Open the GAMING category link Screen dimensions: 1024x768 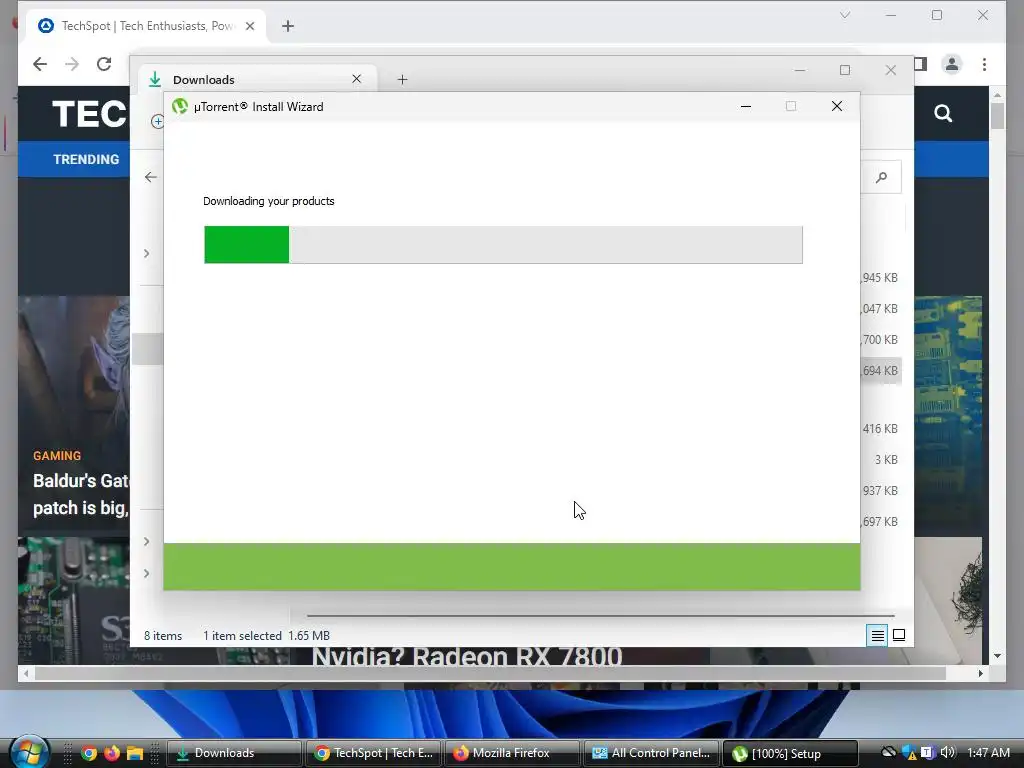point(57,456)
